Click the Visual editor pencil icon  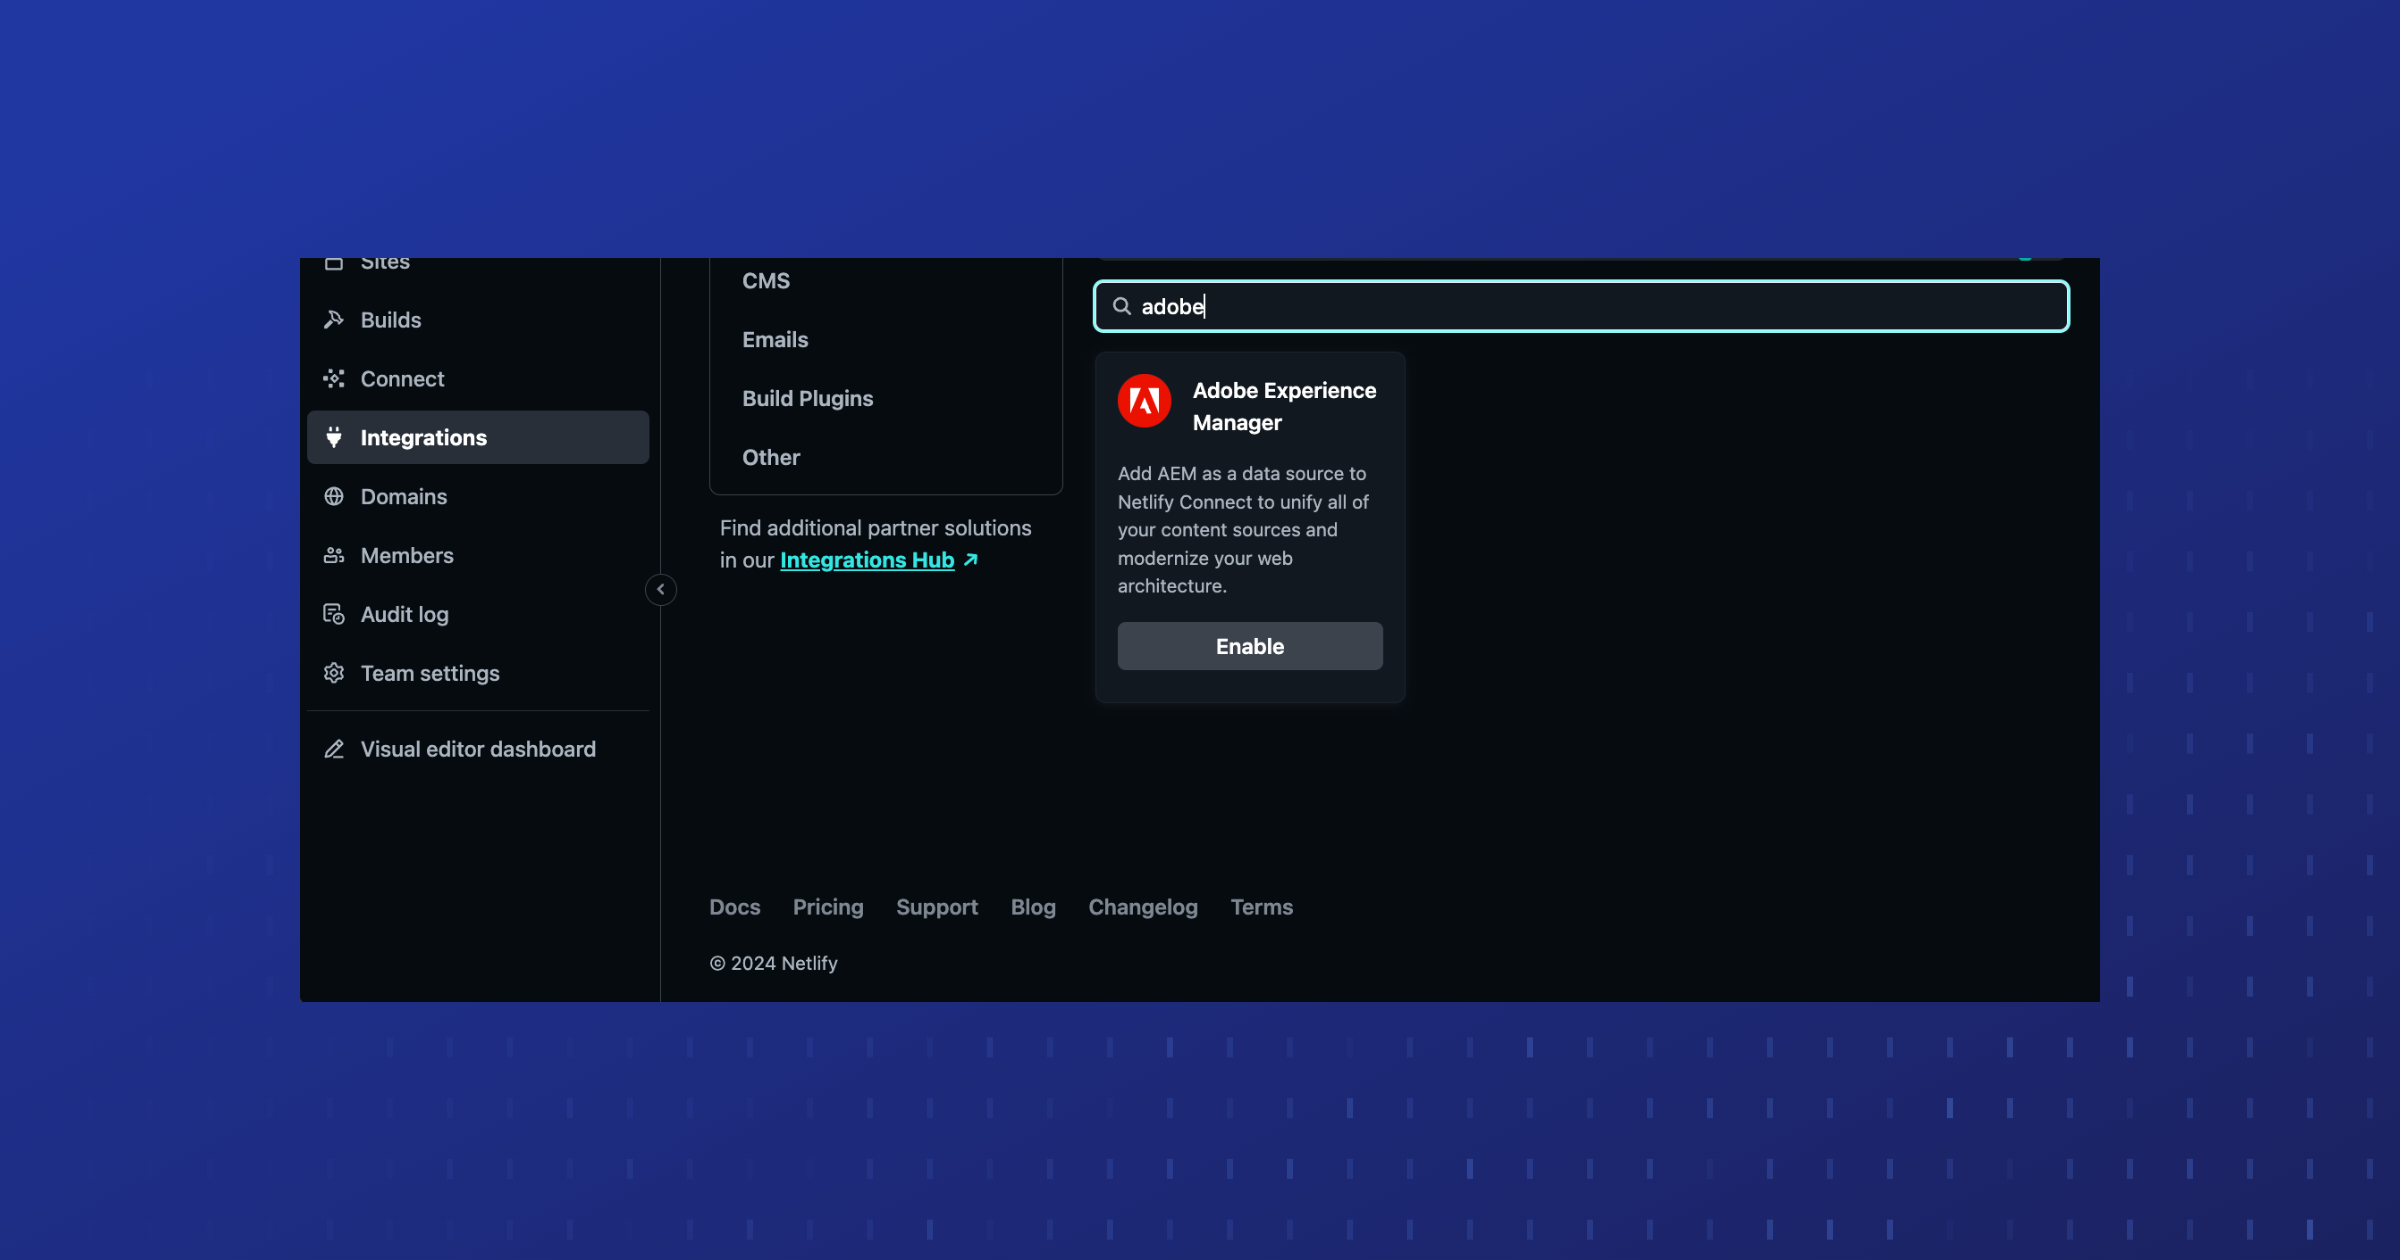334,750
